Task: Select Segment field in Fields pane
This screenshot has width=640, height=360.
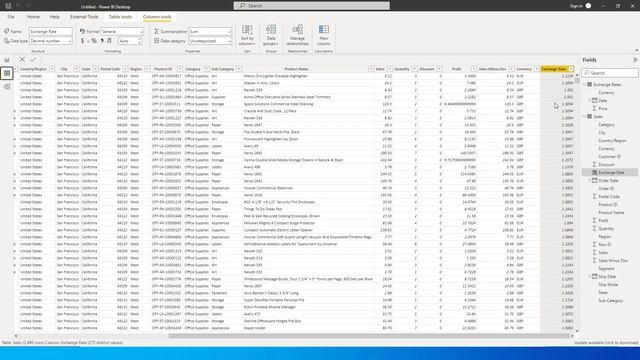Action: click(606, 269)
